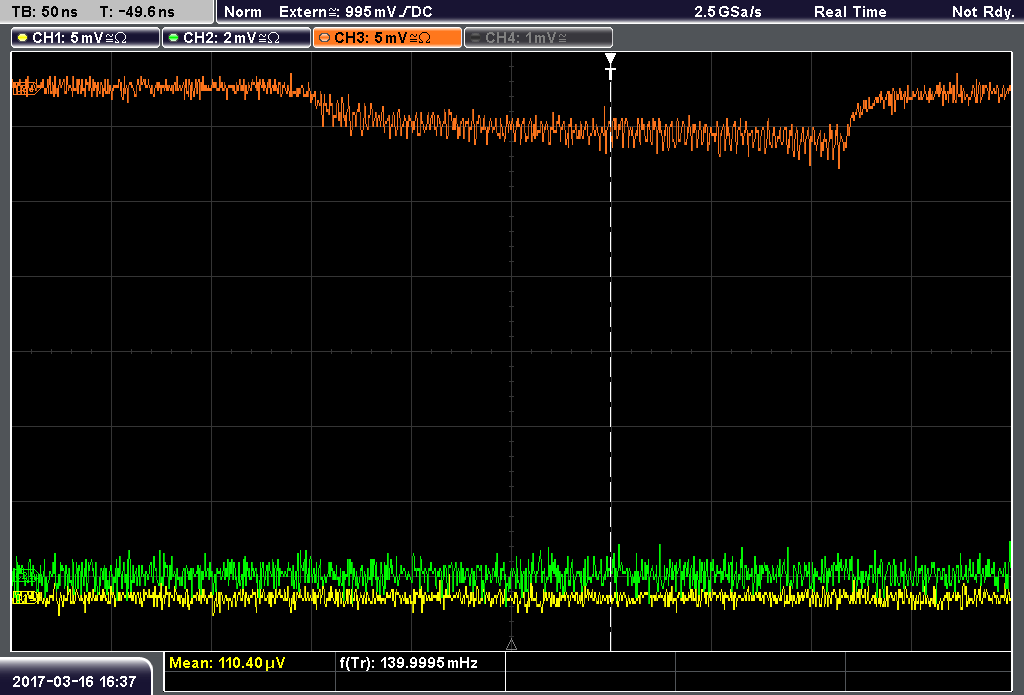Click the T: -49.6 ns trigger offset readout
The image size is (1024, 695).
(137, 12)
